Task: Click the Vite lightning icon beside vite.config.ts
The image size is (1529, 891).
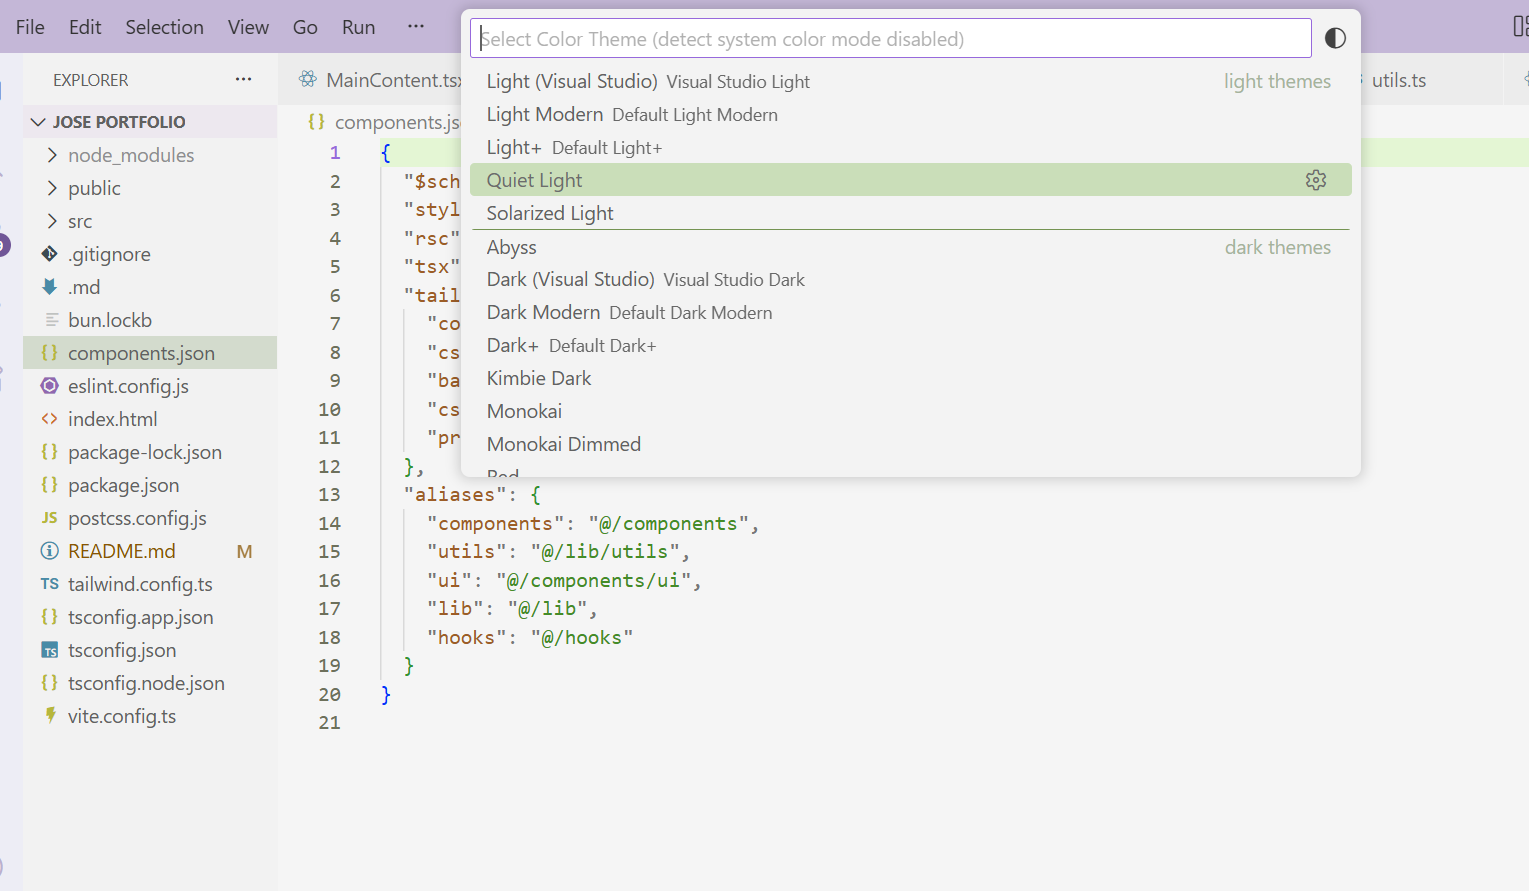Action: (x=49, y=716)
